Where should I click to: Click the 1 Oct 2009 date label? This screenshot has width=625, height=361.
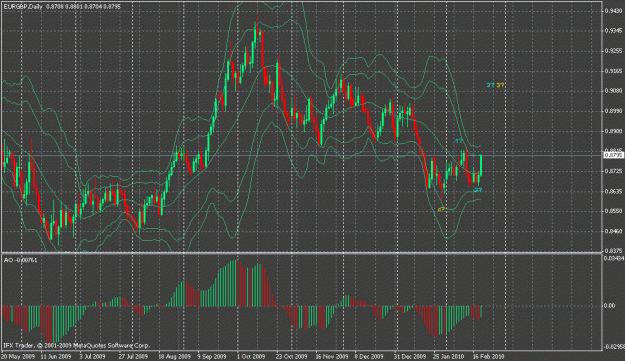coord(251,356)
